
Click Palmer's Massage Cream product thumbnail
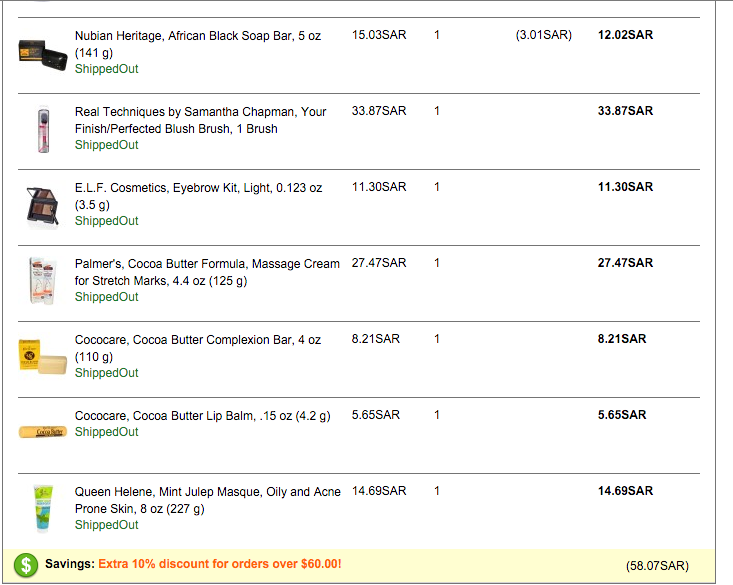[42, 280]
